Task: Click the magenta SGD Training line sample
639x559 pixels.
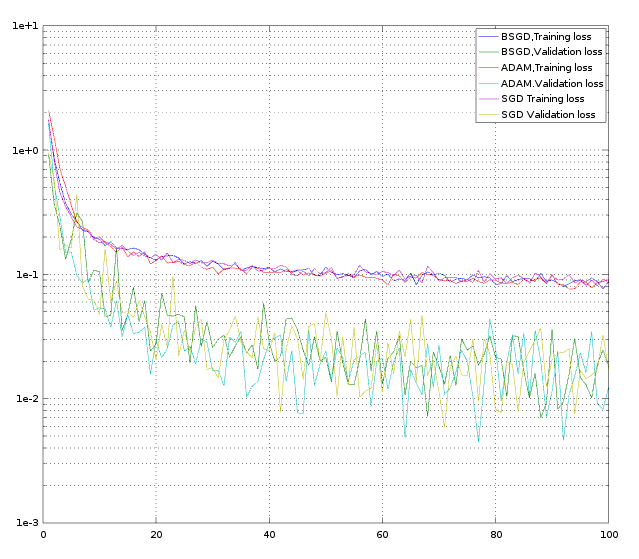Action: click(488, 99)
